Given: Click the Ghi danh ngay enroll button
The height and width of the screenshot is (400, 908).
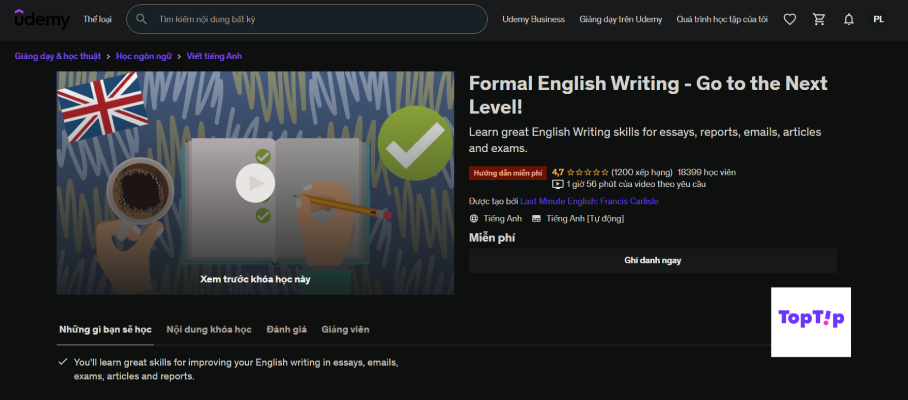Looking at the screenshot, I should click(x=653, y=260).
